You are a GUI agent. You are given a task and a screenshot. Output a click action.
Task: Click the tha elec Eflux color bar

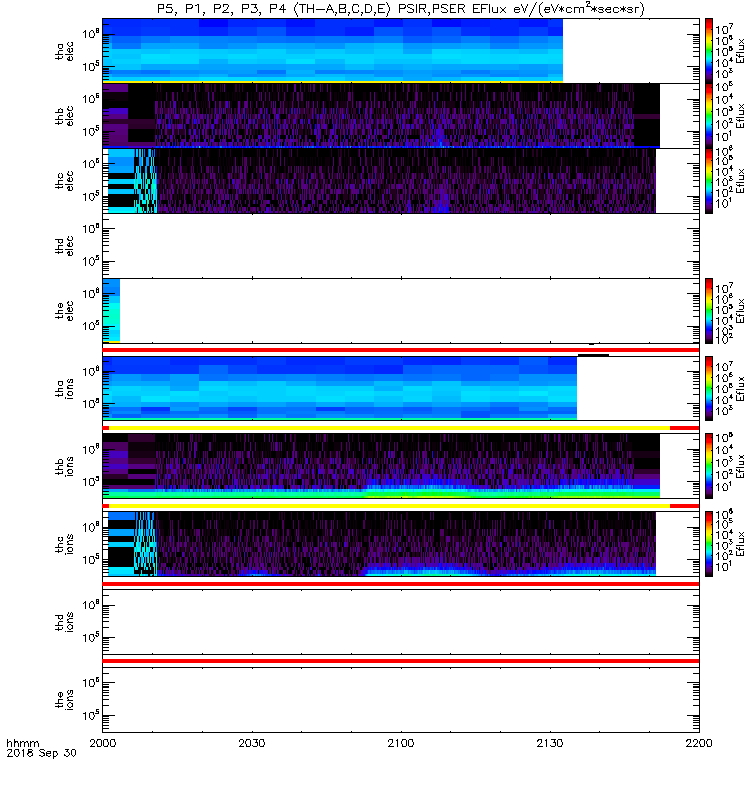coord(709,51)
